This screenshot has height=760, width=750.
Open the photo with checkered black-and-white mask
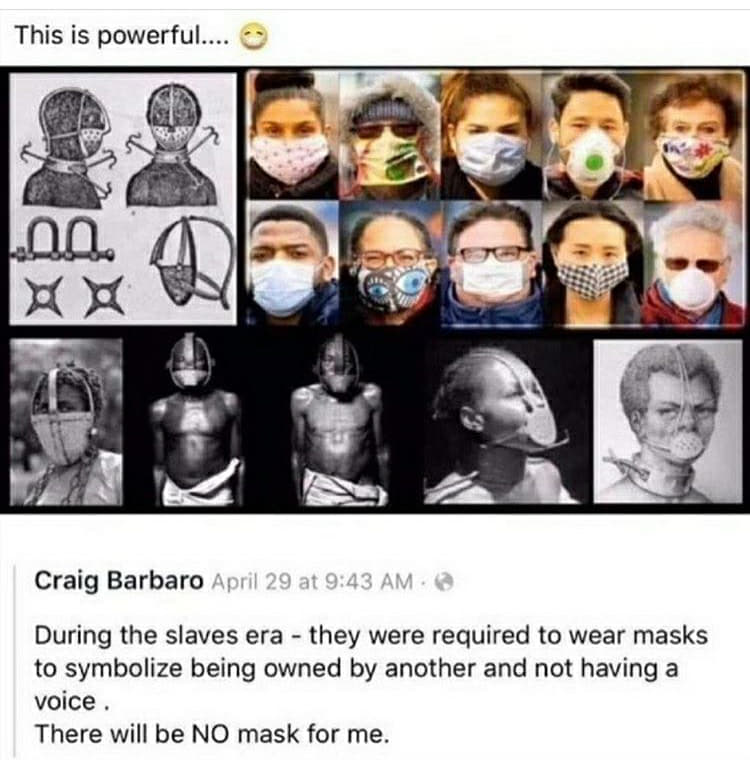[x=592, y=263]
